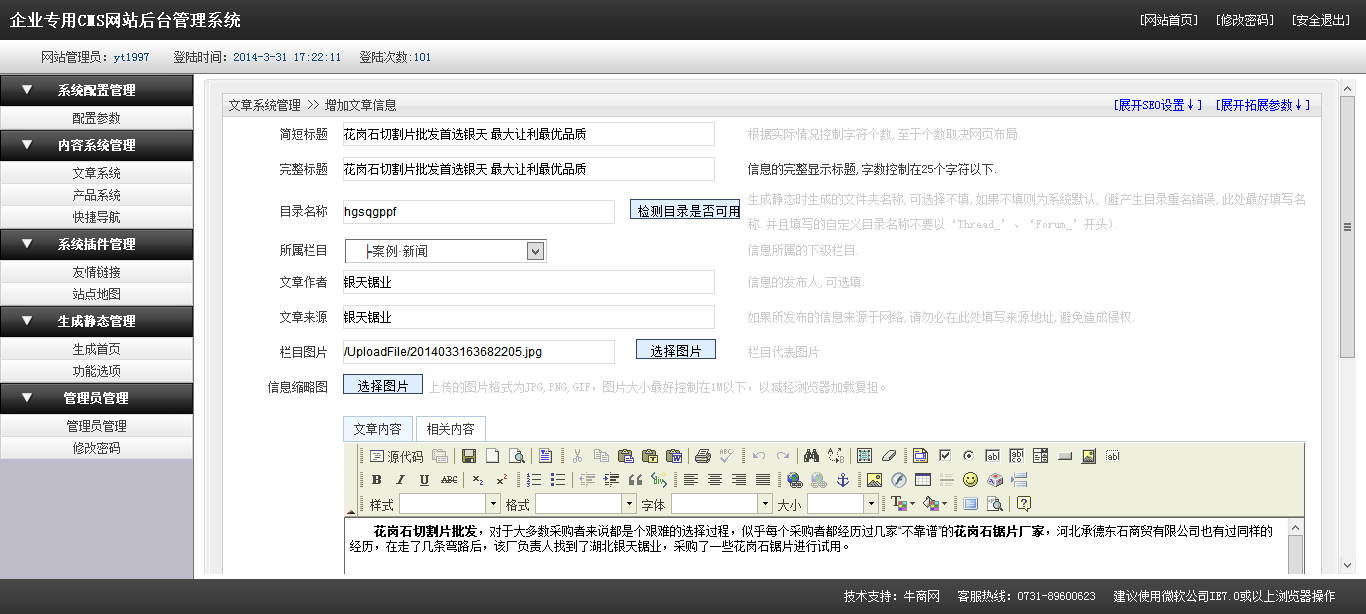
Task: Click the Italic formatting icon
Action: tap(400, 480)
